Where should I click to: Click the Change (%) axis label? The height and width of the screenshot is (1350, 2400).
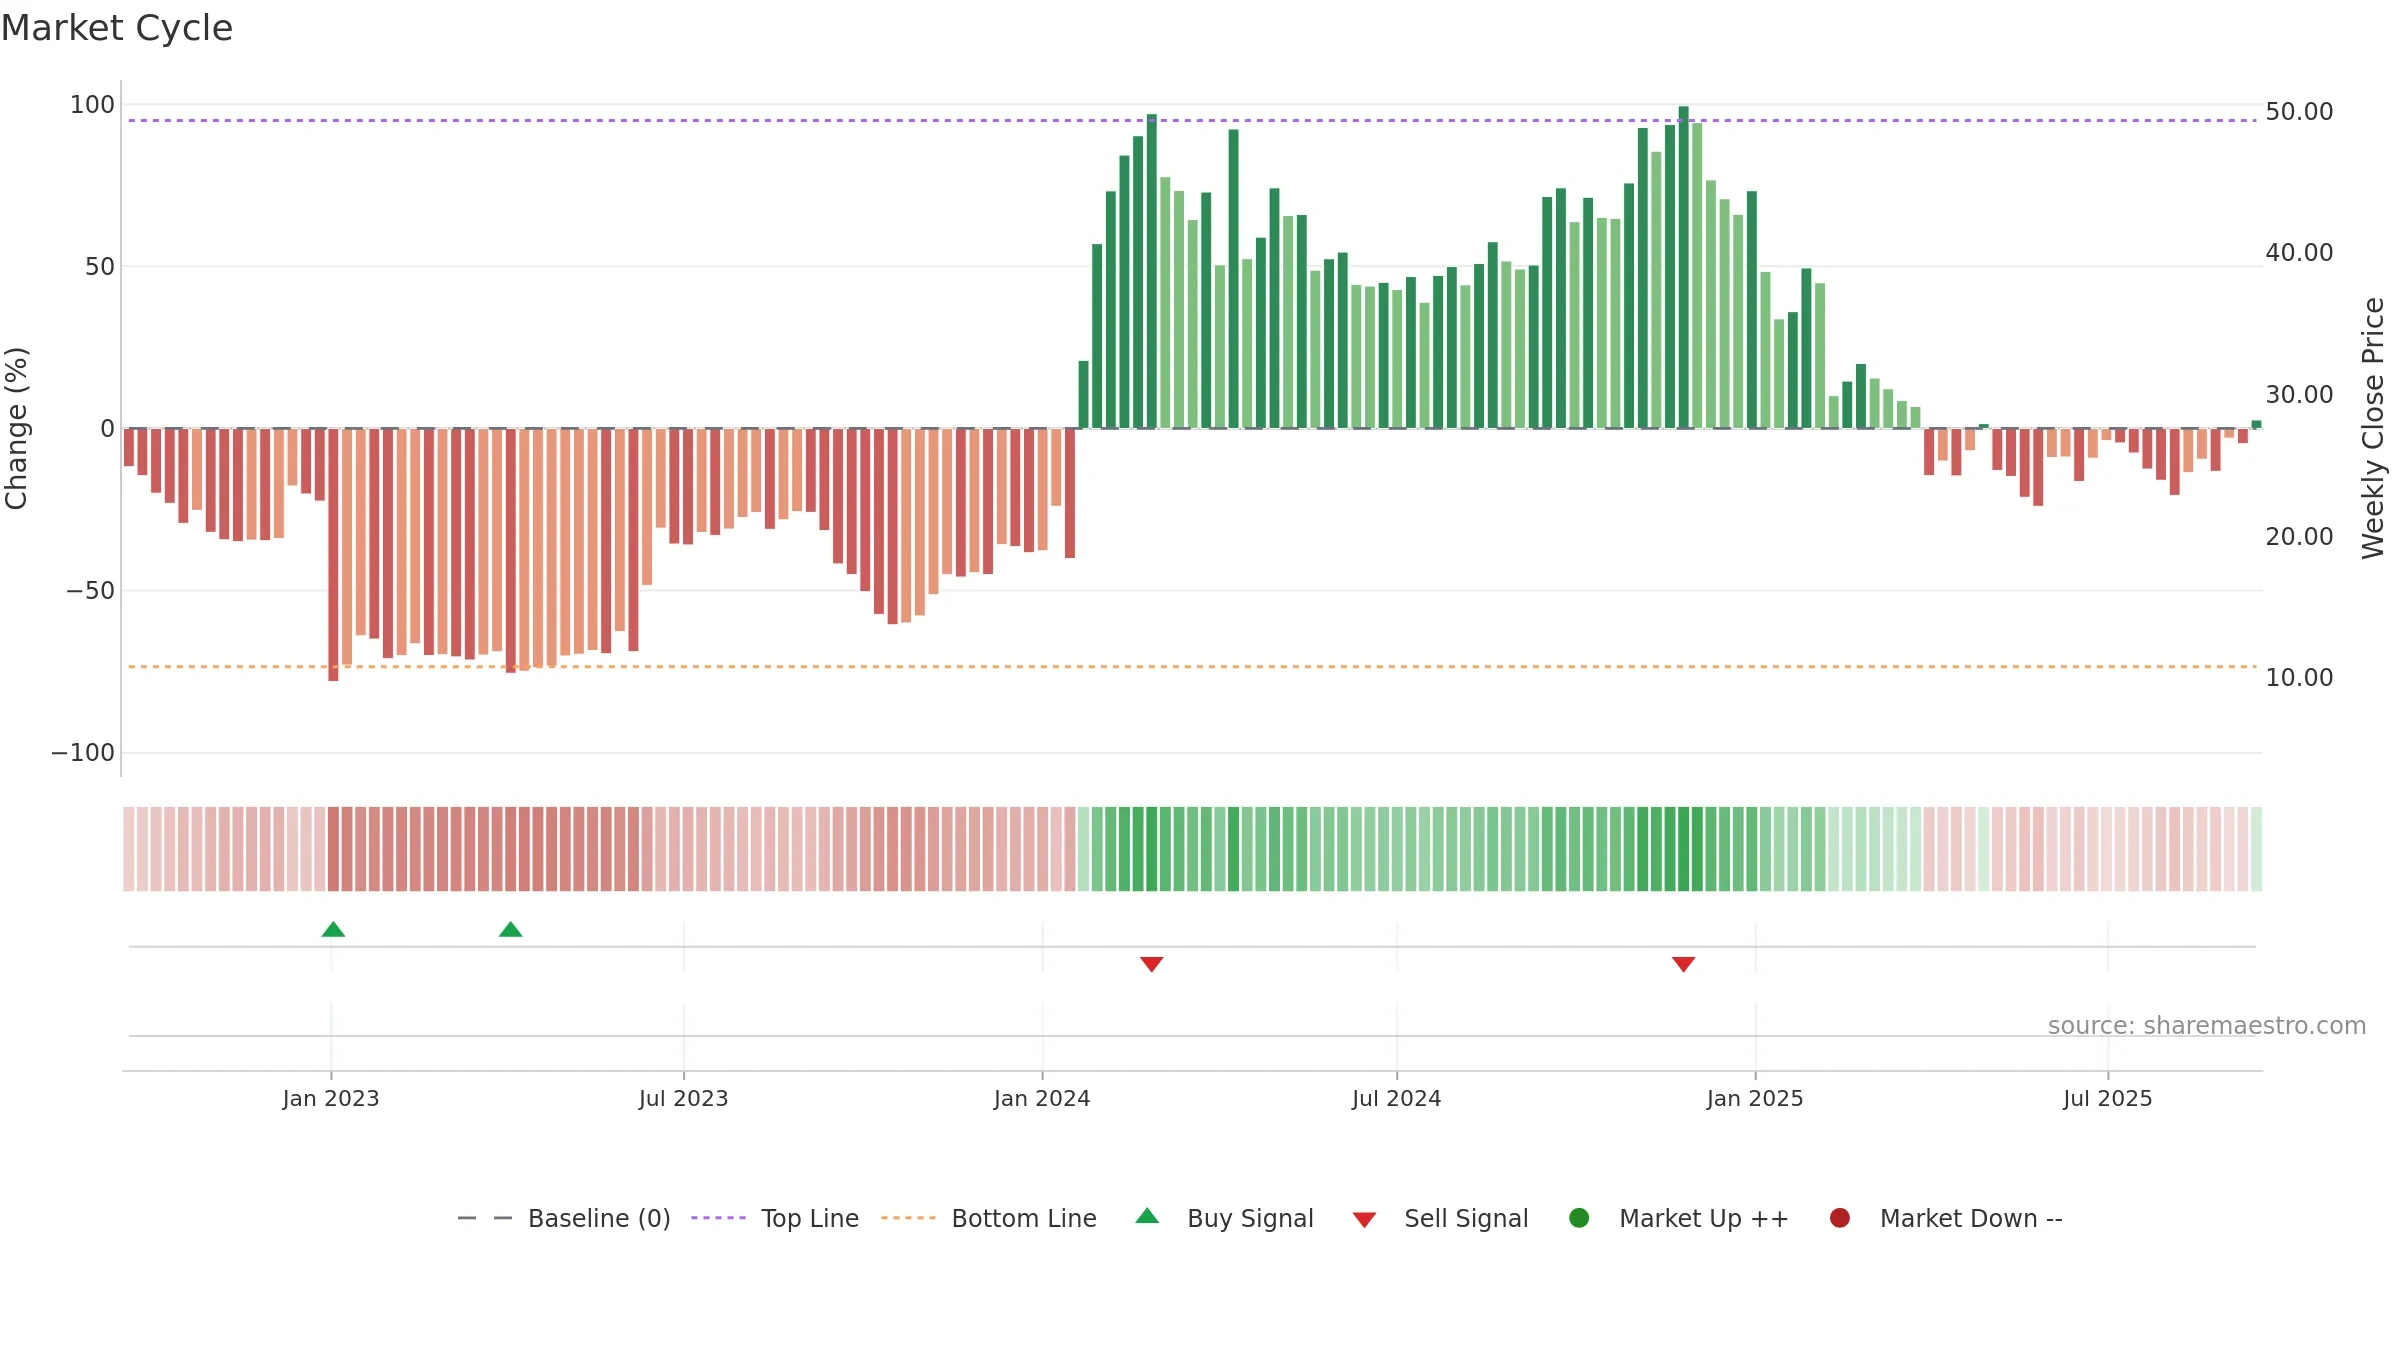(x=16, y=428)
